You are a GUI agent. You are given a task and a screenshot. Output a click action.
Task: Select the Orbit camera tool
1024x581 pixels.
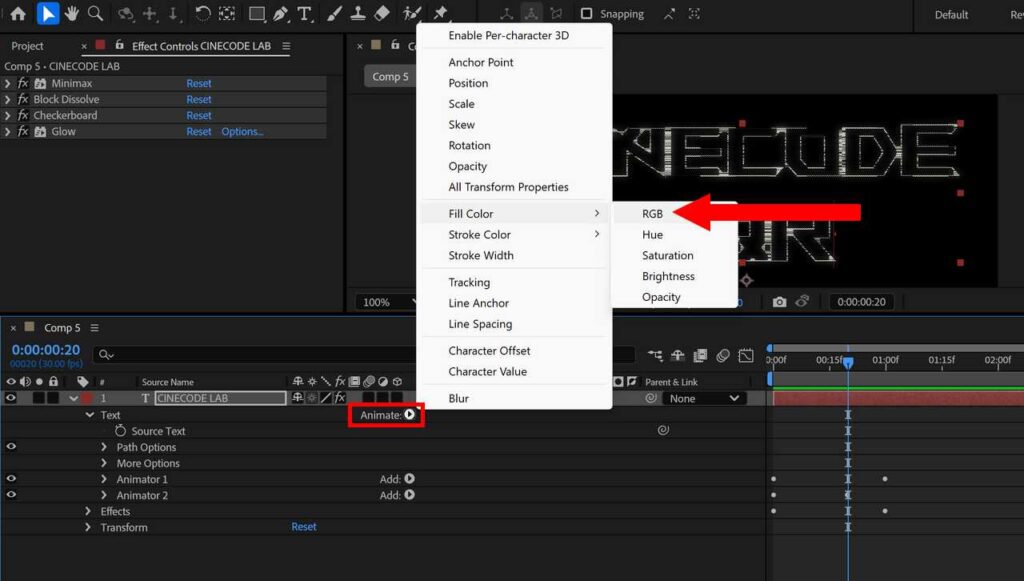point(125,14)
